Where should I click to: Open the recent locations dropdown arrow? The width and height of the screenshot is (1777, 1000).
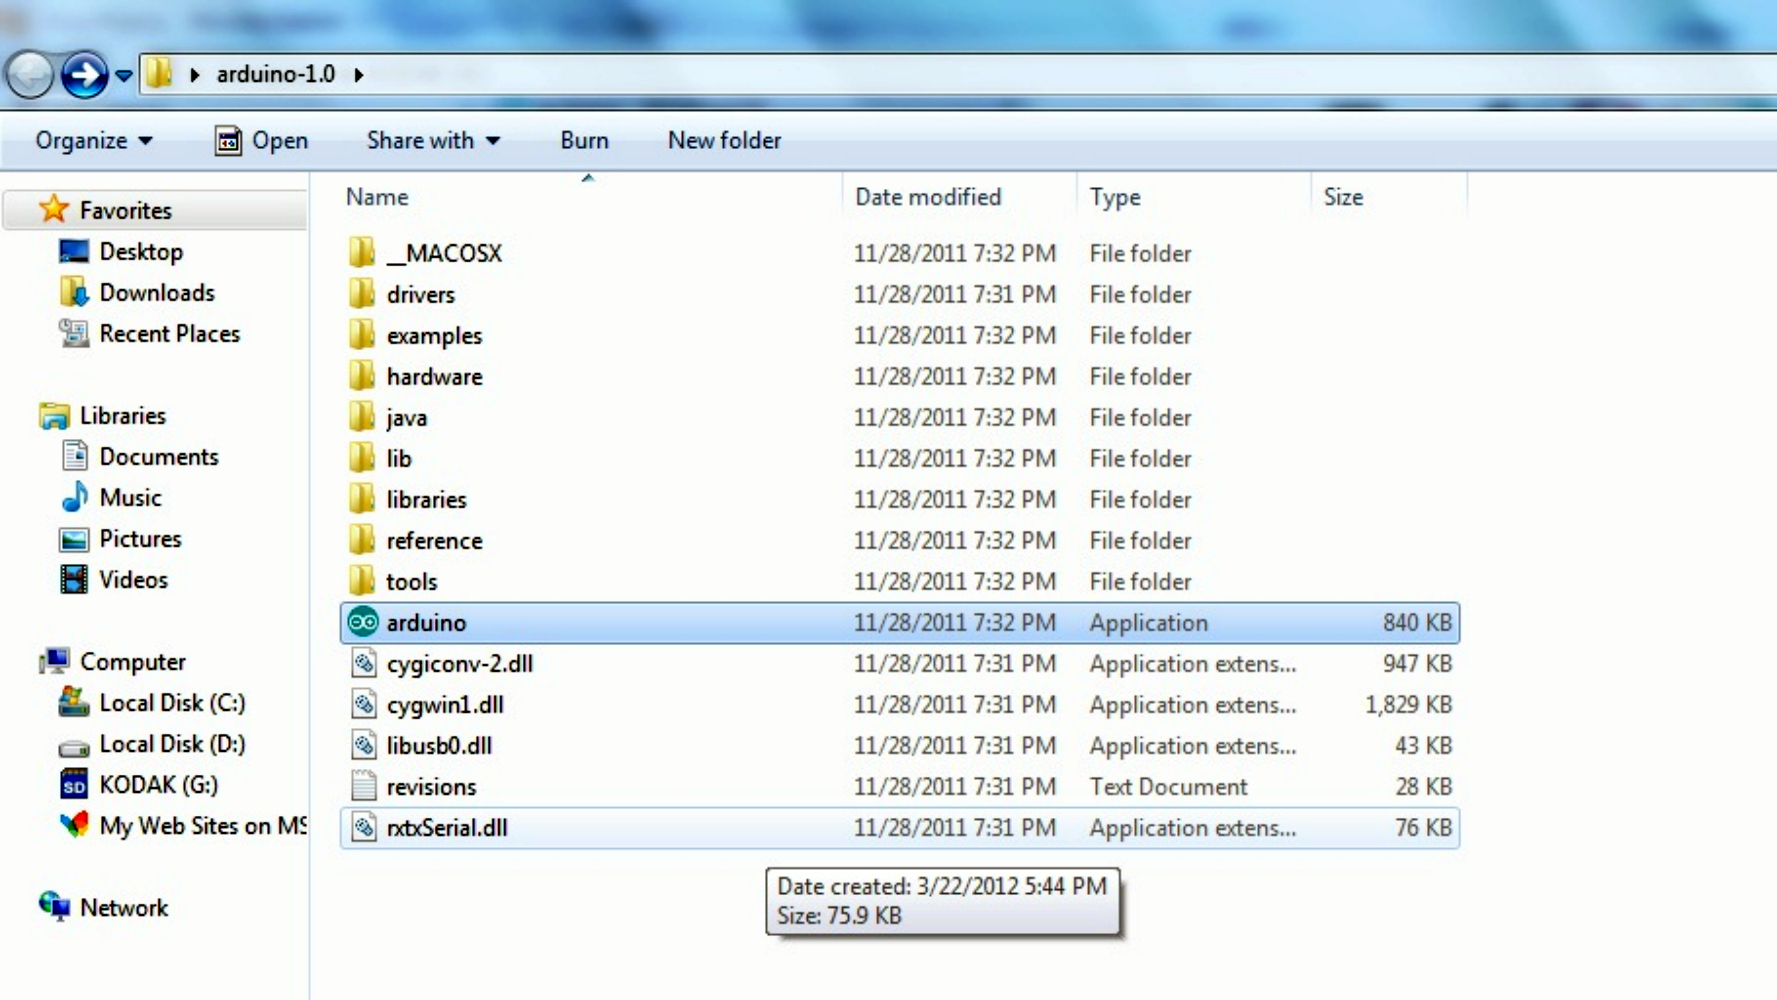click(x=123, y=75)
